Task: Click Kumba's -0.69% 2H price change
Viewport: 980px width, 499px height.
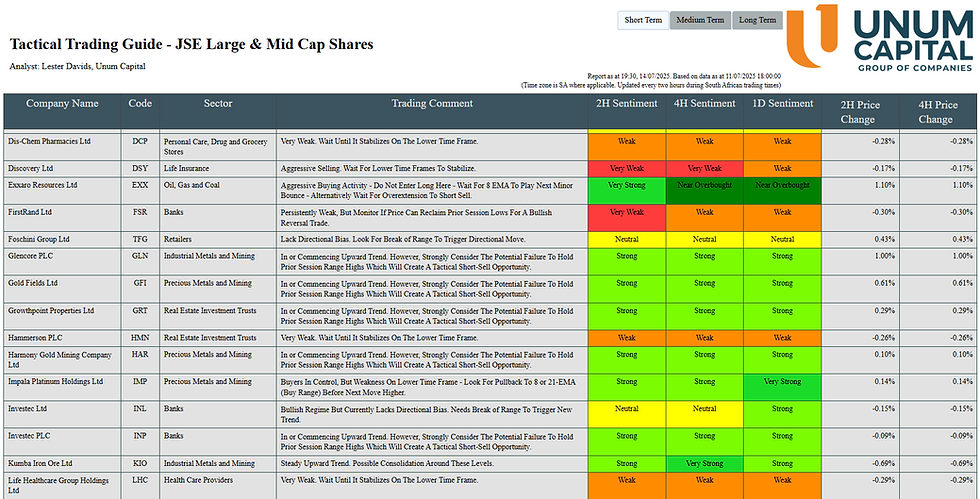Action: tap(884, 463)
